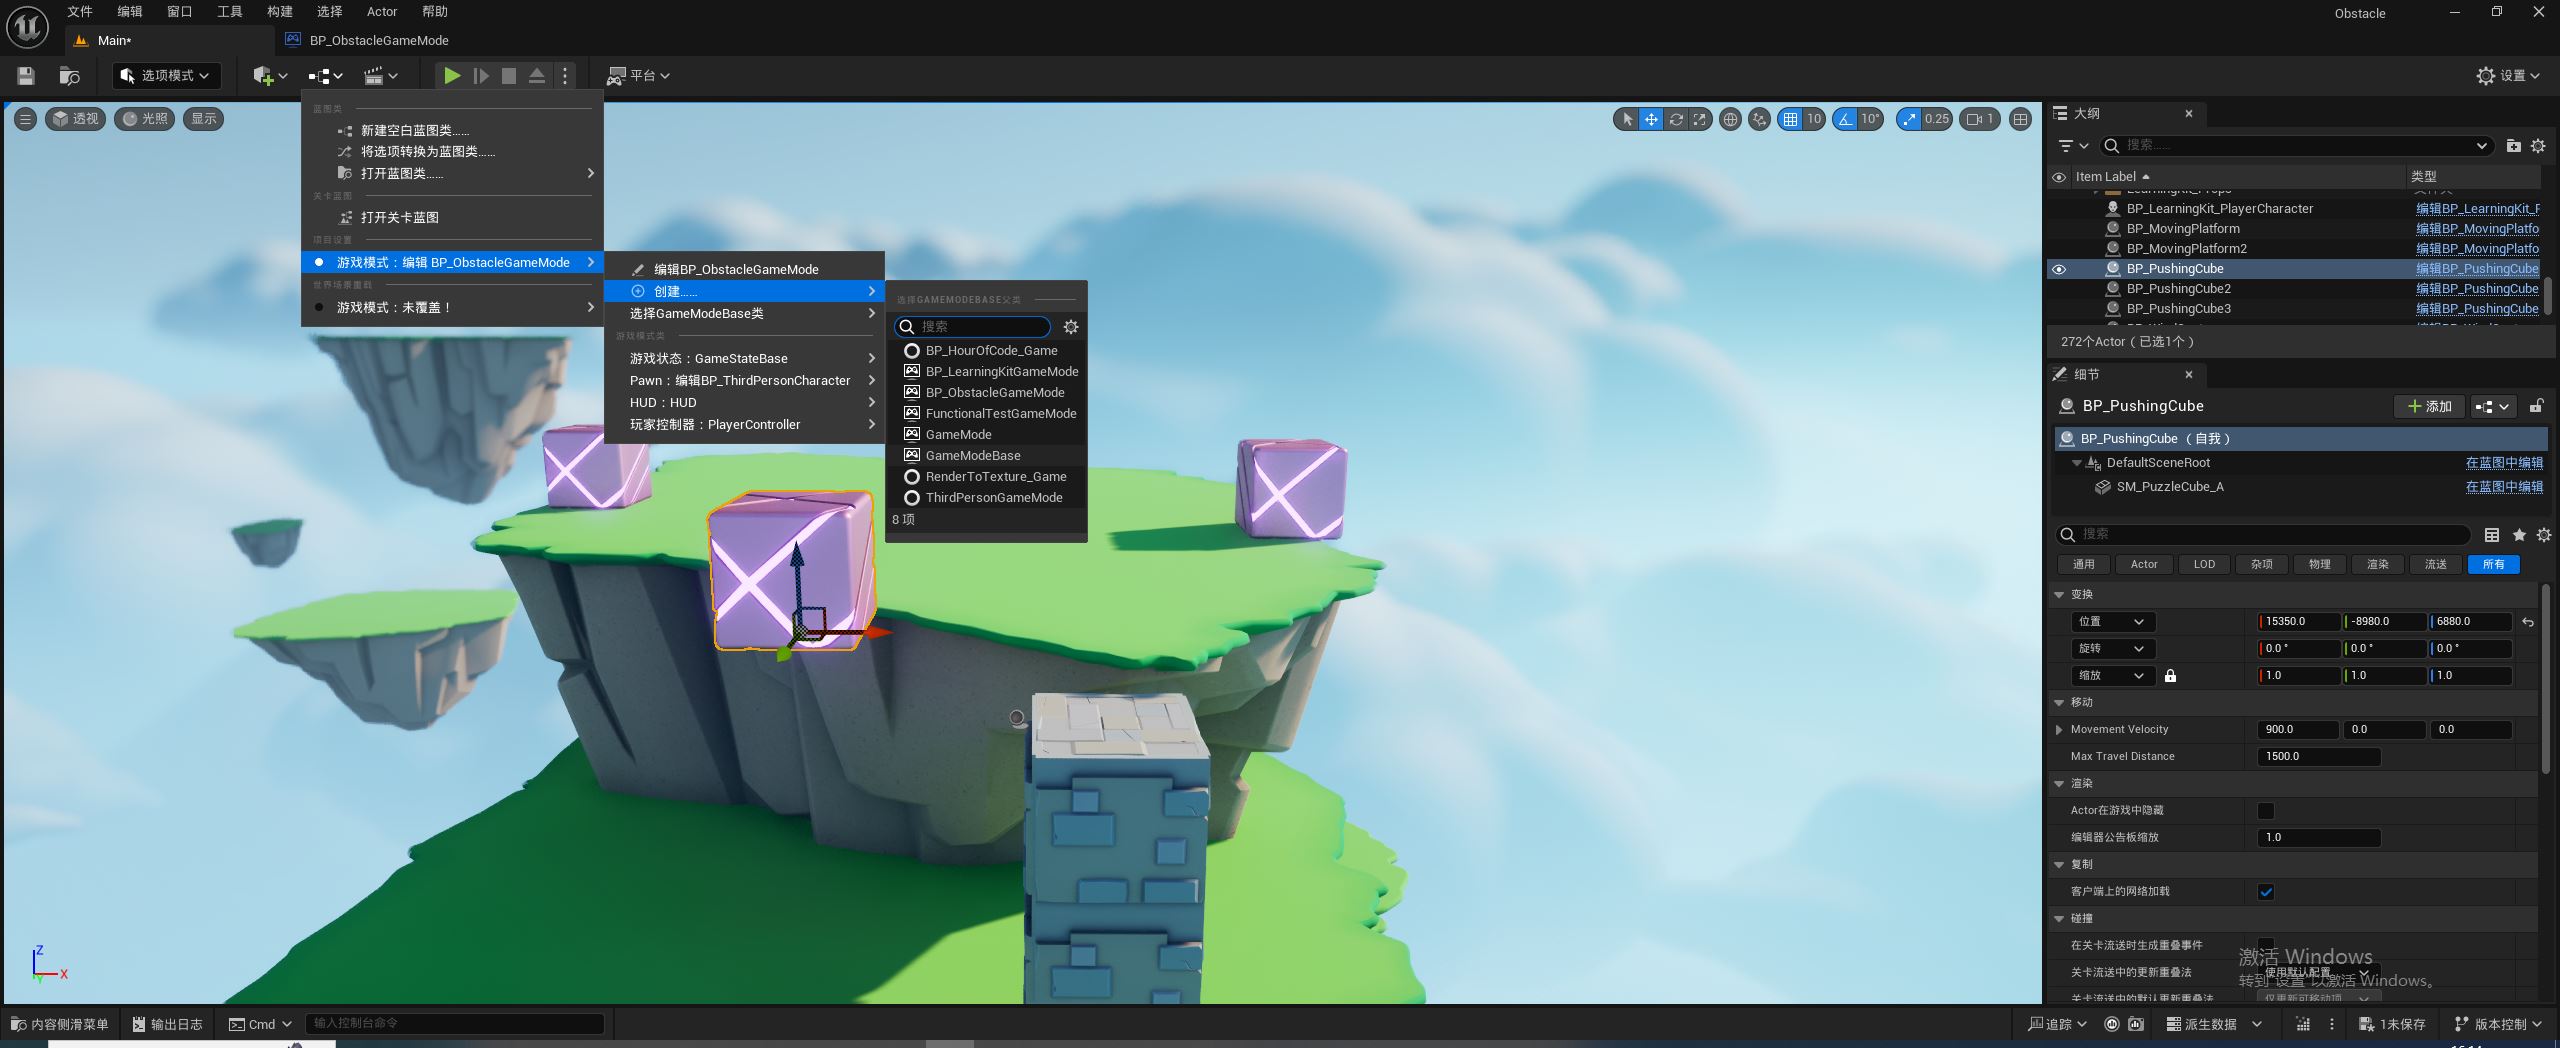The height and width of the screenshot is (1048, 2560).
Task: Switch to the LOD filter tab in details
Action: (2203, 565)
